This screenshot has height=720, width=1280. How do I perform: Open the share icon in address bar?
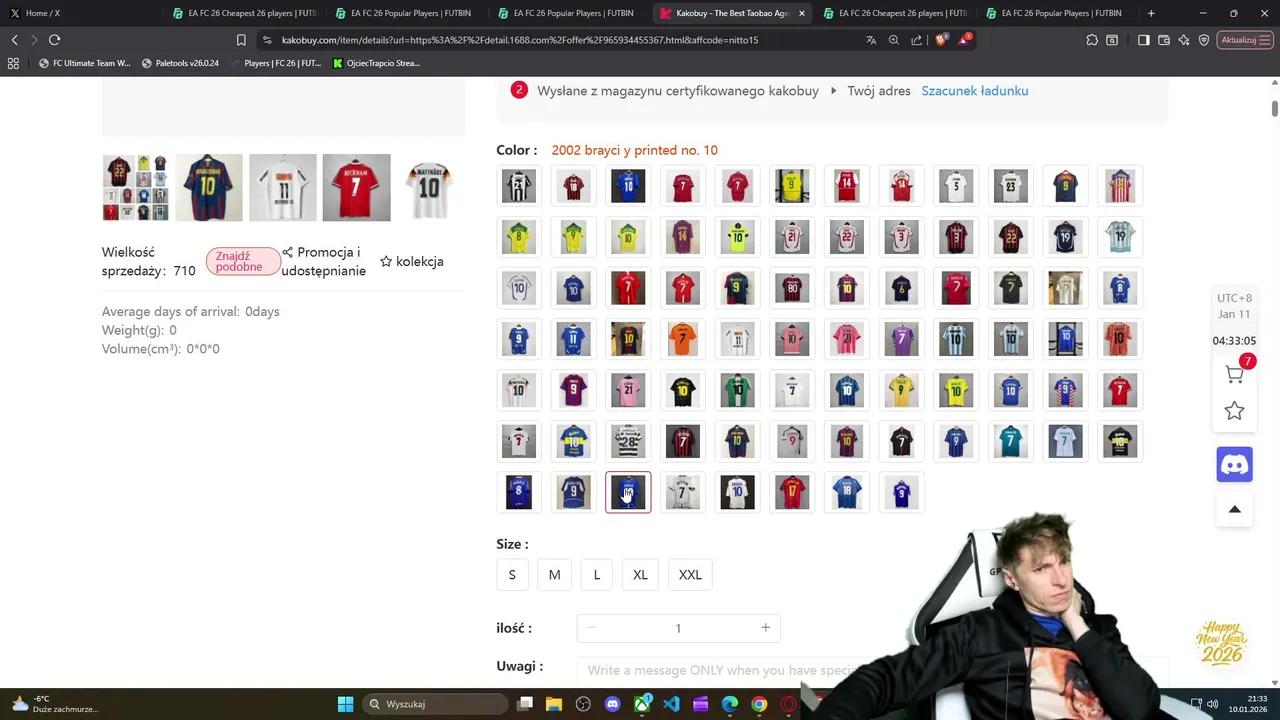(916, 40)
